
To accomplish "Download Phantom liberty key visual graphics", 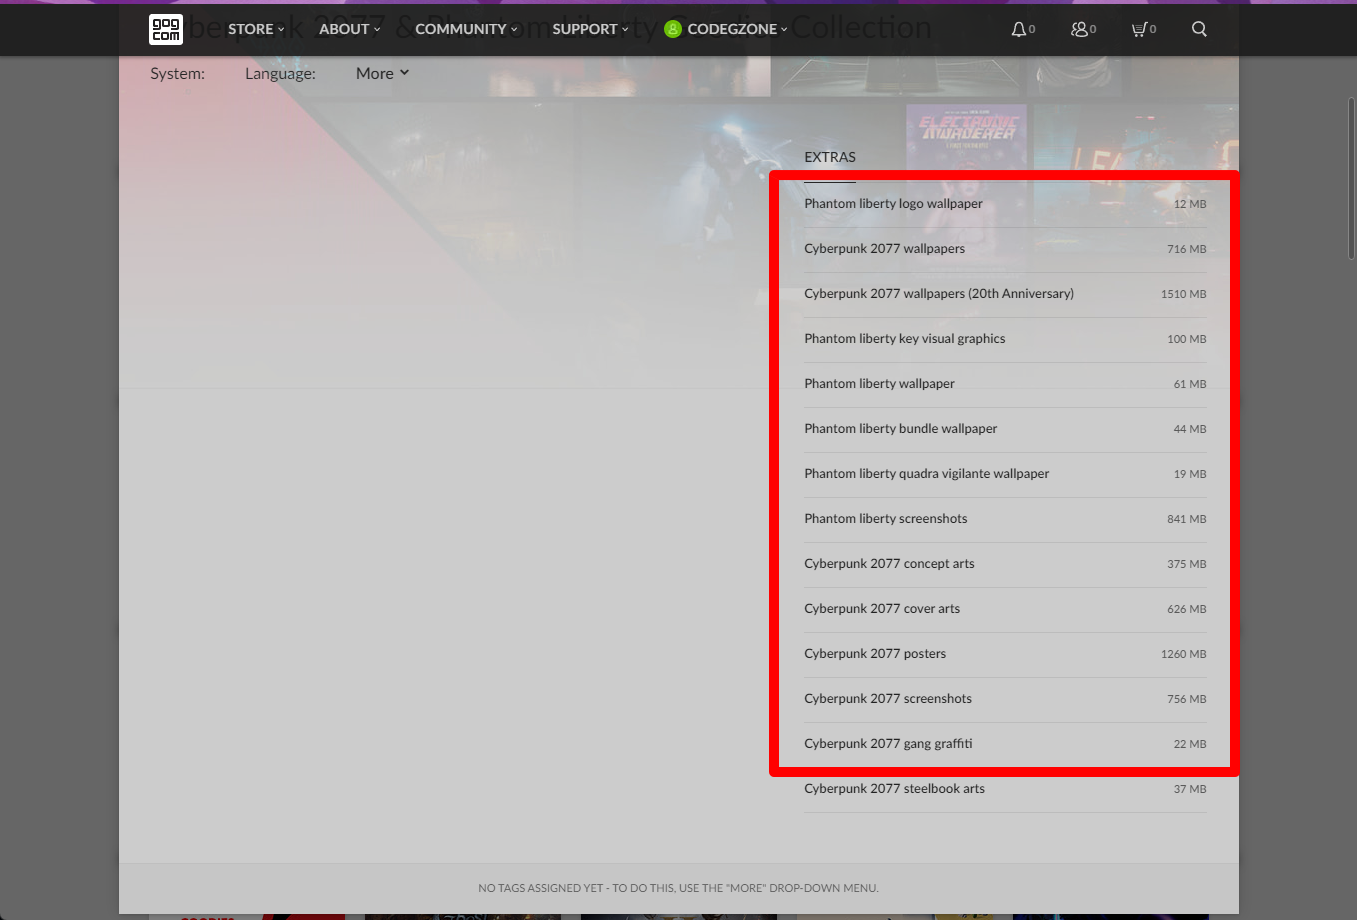I will pos(1005,339).
